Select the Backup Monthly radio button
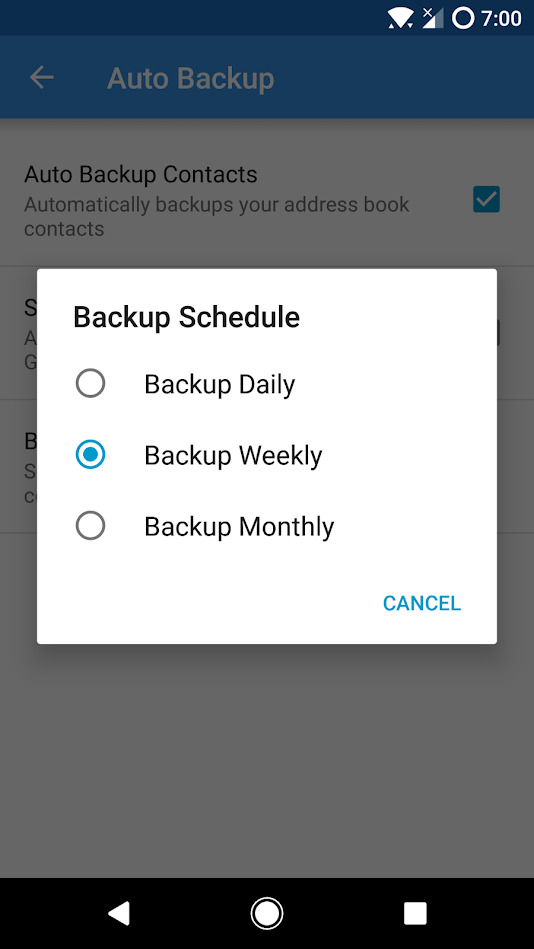This screenshot has width=534, height=949. (x=90, y=526)
